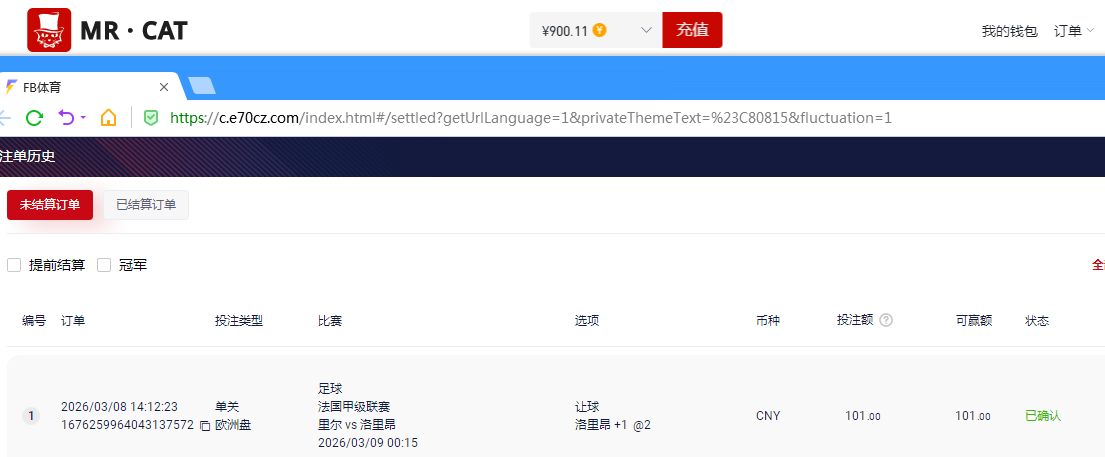Click the 注单历史 page heading
Image resolution: width=1105 pixels, height=457 pixels.
[x=27, y=157]
